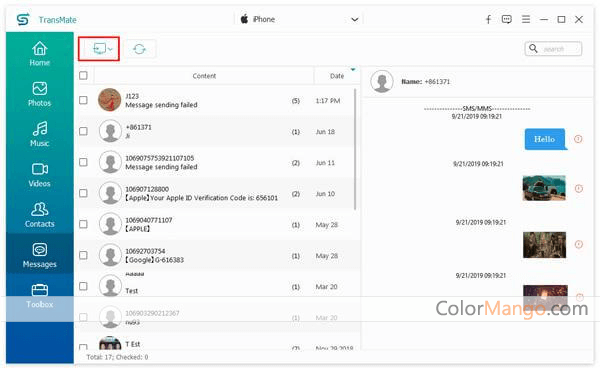The width and height of the screenshot is (600, 370).
Task: Open the Test conversation row
Action: click(217, 286)
